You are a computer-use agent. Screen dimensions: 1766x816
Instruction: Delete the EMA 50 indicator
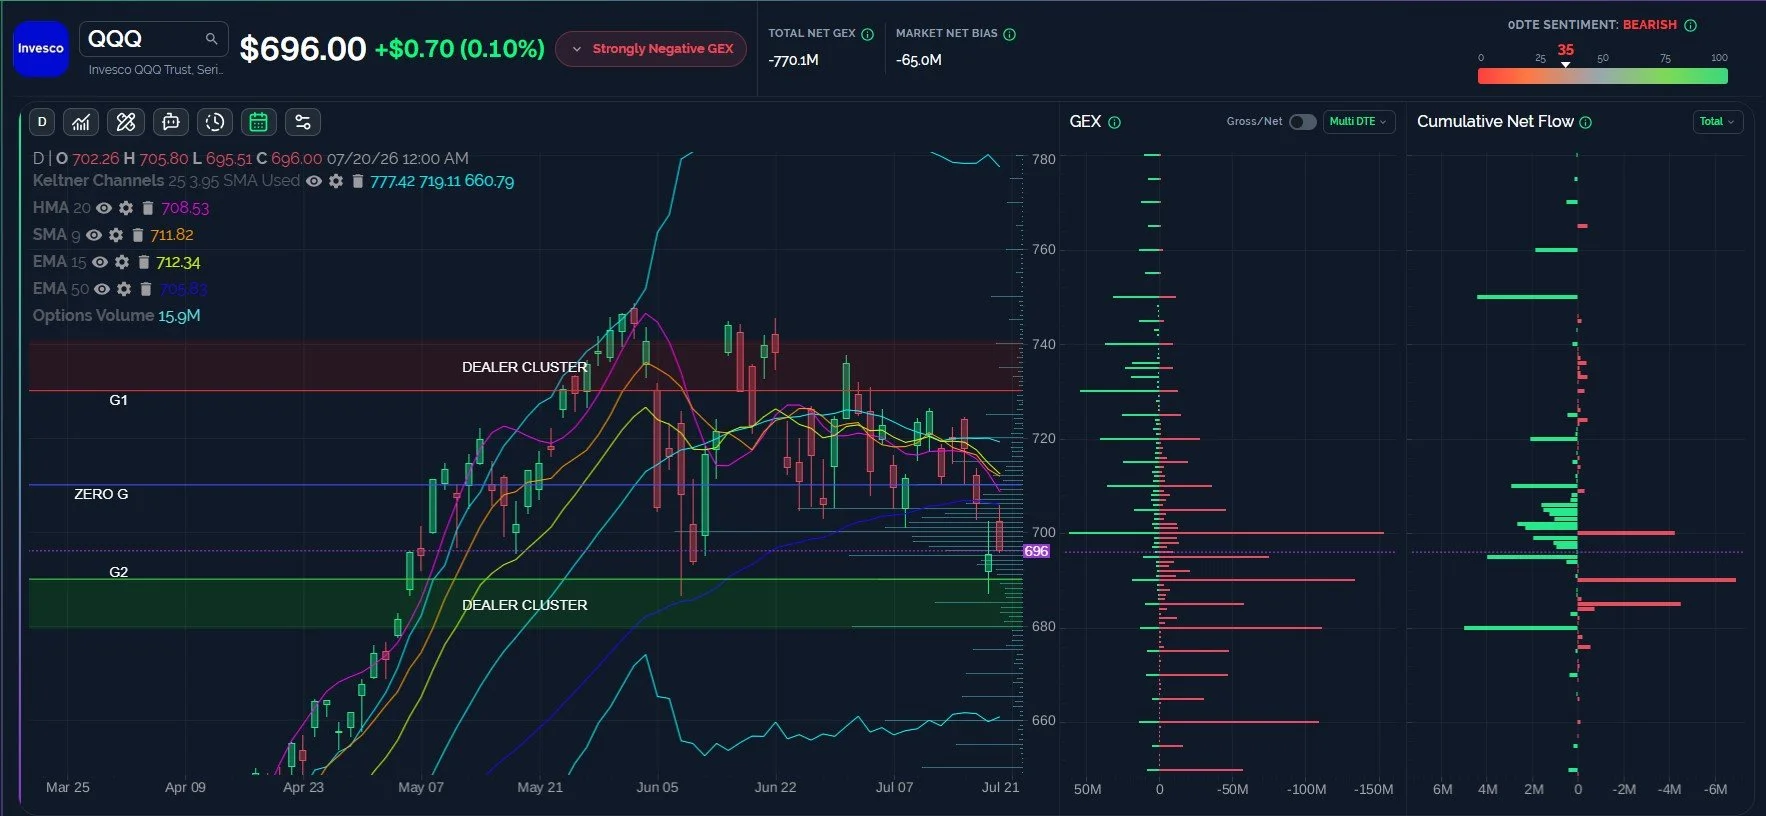tap(146, 289)
